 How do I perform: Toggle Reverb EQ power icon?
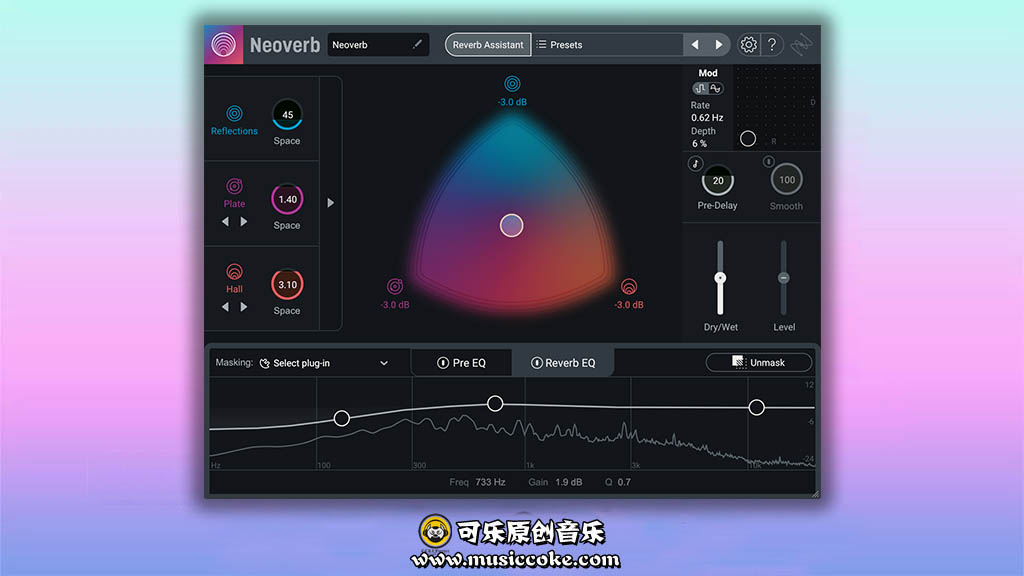pos(537,362)
